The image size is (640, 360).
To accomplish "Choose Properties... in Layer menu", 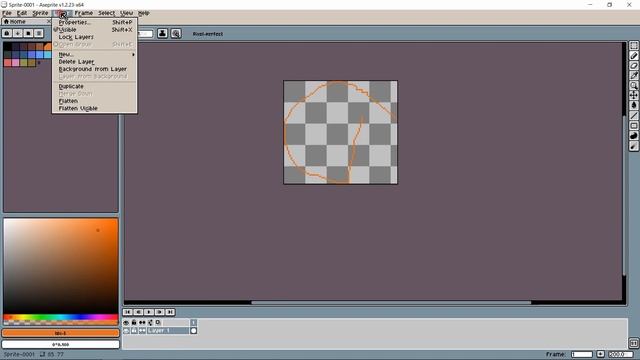I will [94, 22].
